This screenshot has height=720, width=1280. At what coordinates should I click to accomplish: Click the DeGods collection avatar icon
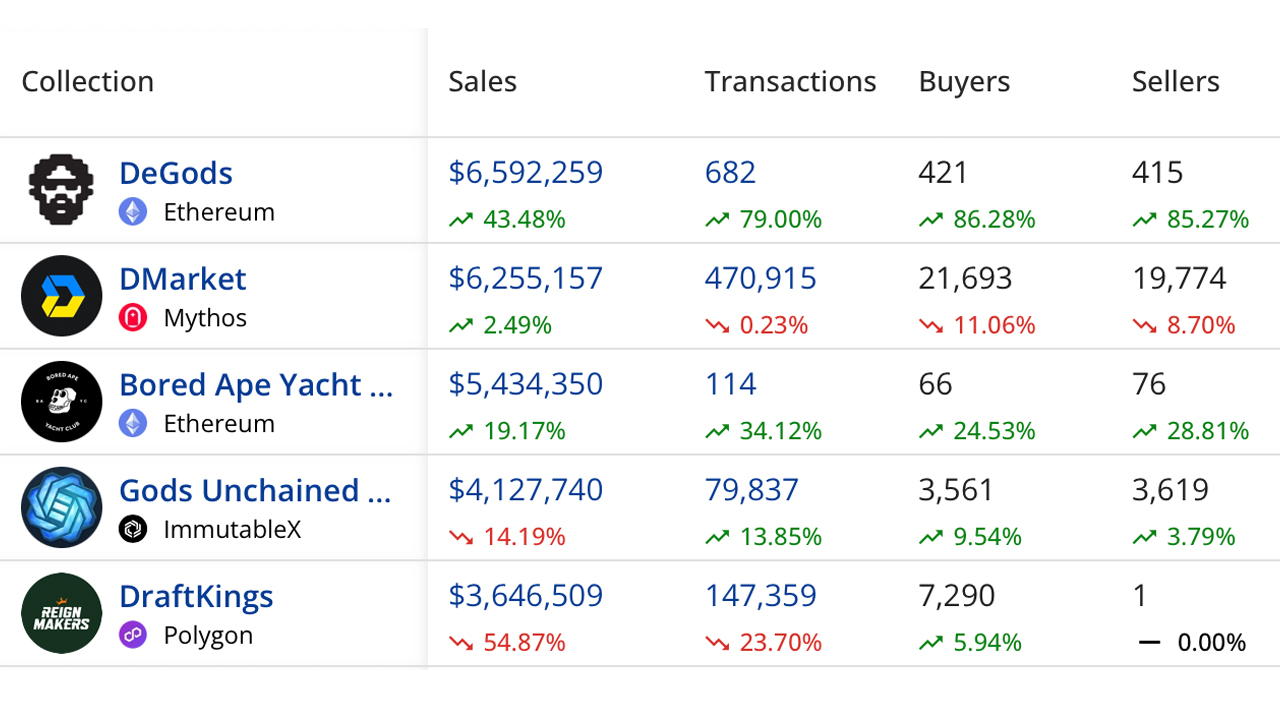click(x=61, y=189)
